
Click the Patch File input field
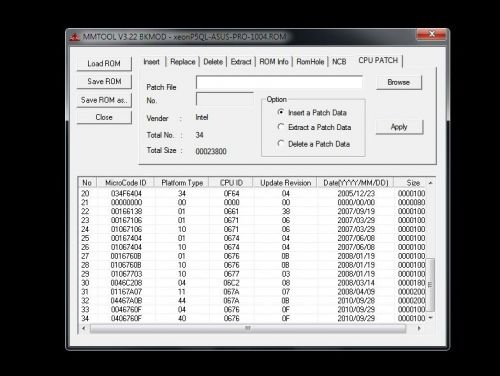(279, 82)
